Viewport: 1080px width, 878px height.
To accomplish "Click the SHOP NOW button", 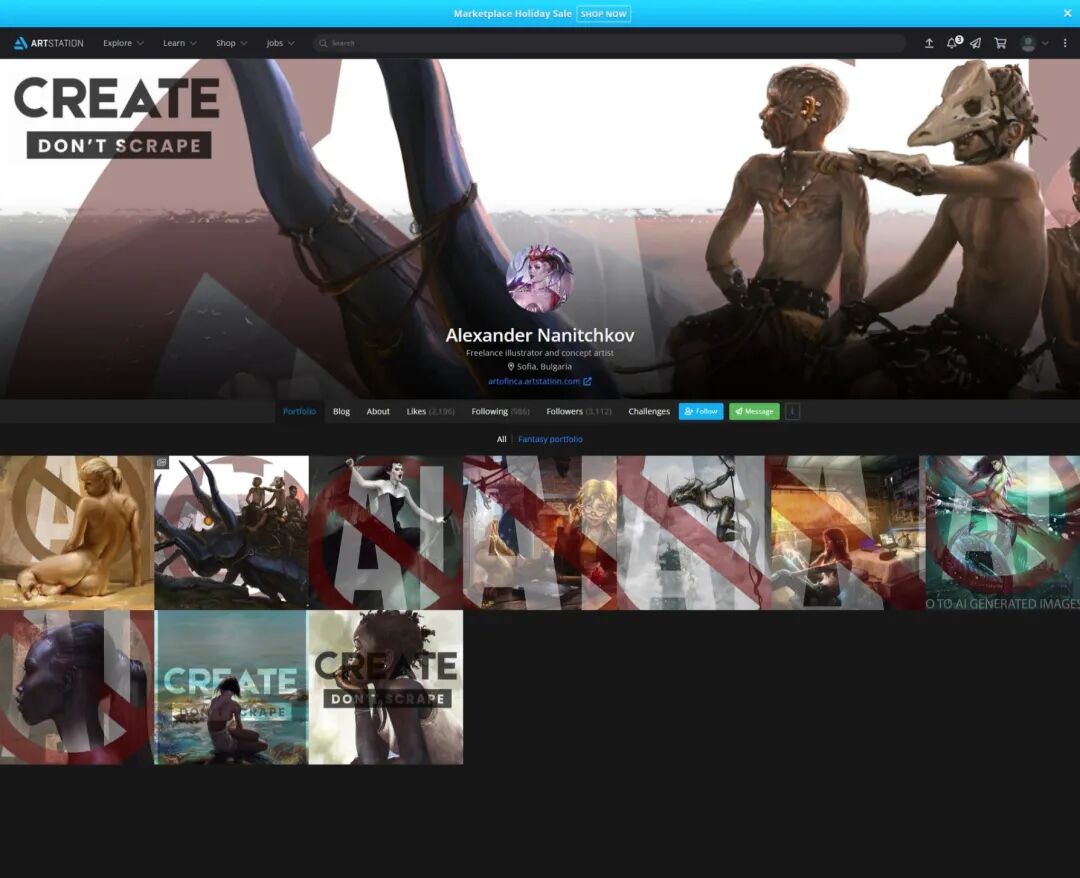I will (x=603, y=14).
